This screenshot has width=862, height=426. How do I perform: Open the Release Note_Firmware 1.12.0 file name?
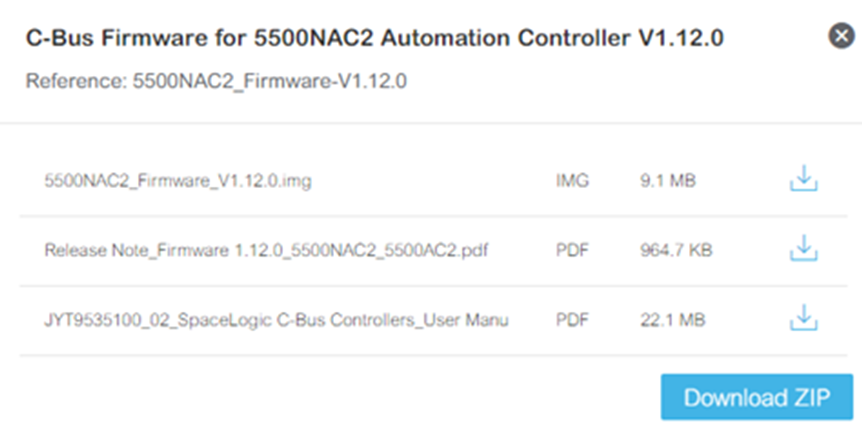(x=266, y=251)
